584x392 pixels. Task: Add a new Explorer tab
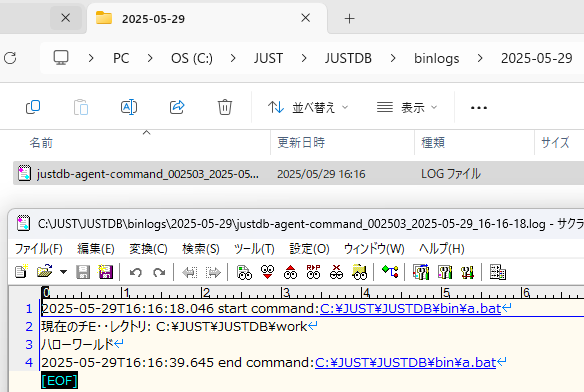[349, 19]
